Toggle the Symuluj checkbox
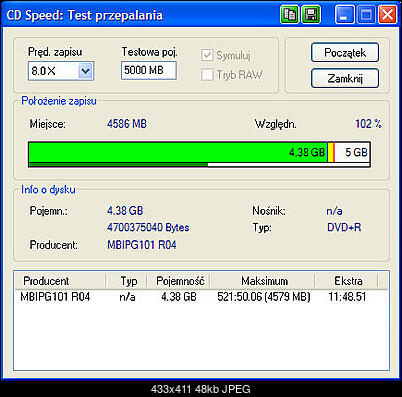The width and height of the screenshot is (402, 397). pyautogui.click(x=207, y=55)
